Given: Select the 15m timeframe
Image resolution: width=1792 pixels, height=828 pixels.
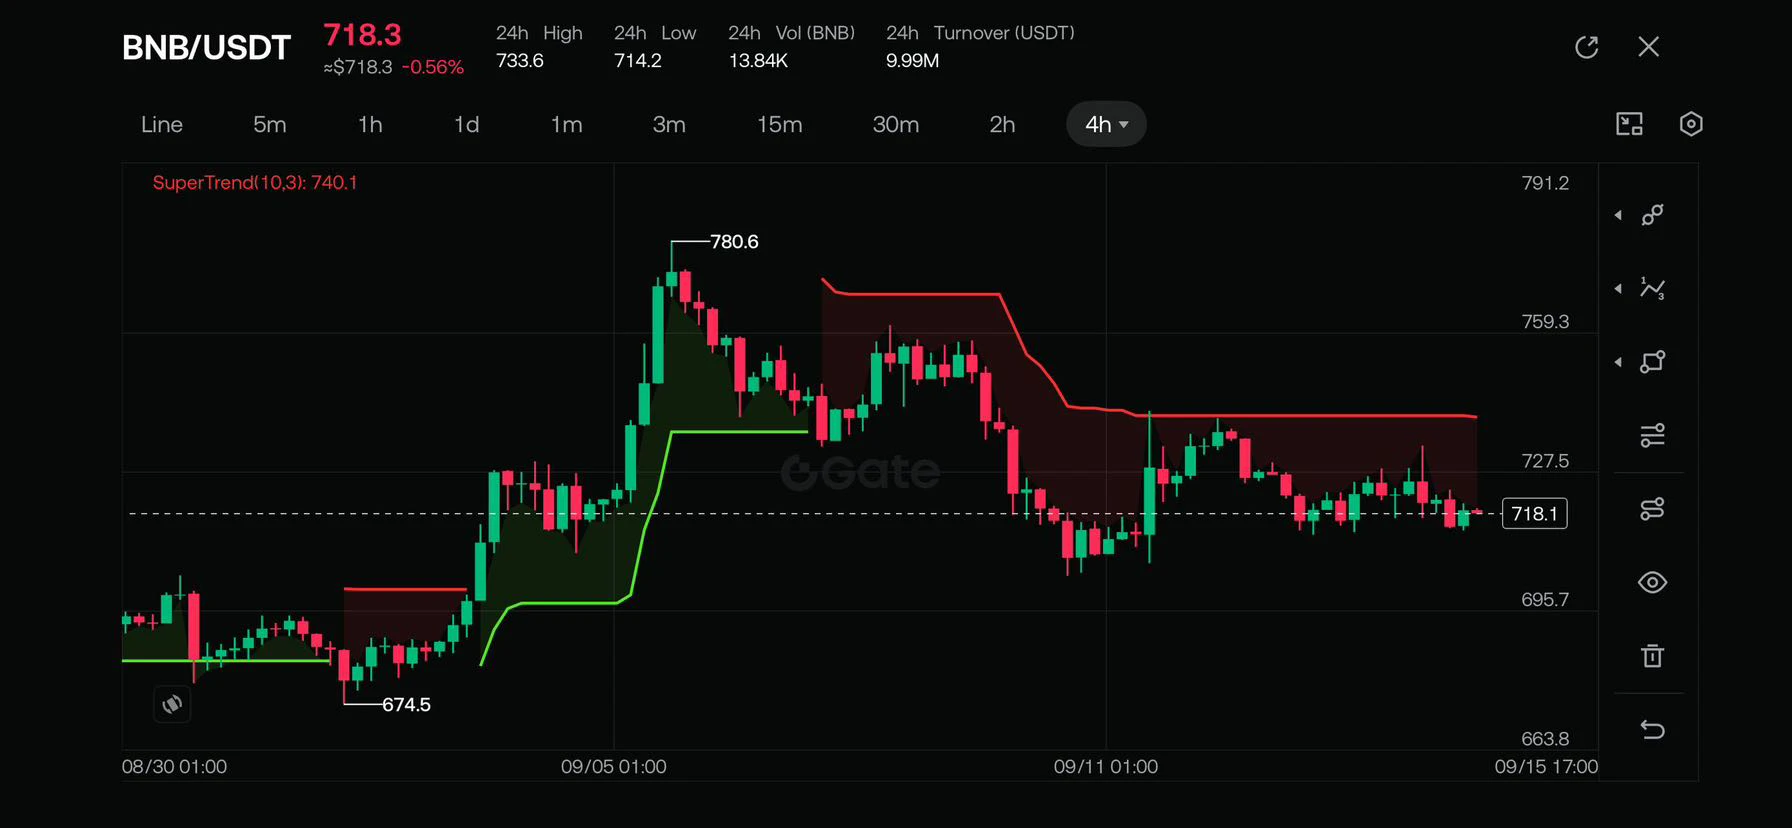Looking at the screenshot, I should pyautogui.click(x=780, y=124).
